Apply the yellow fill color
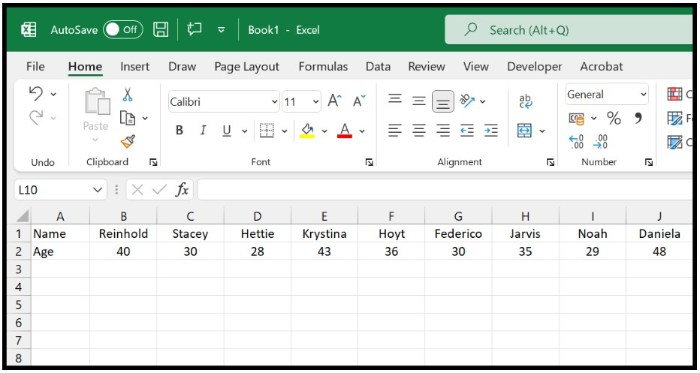 click(307, 131)
